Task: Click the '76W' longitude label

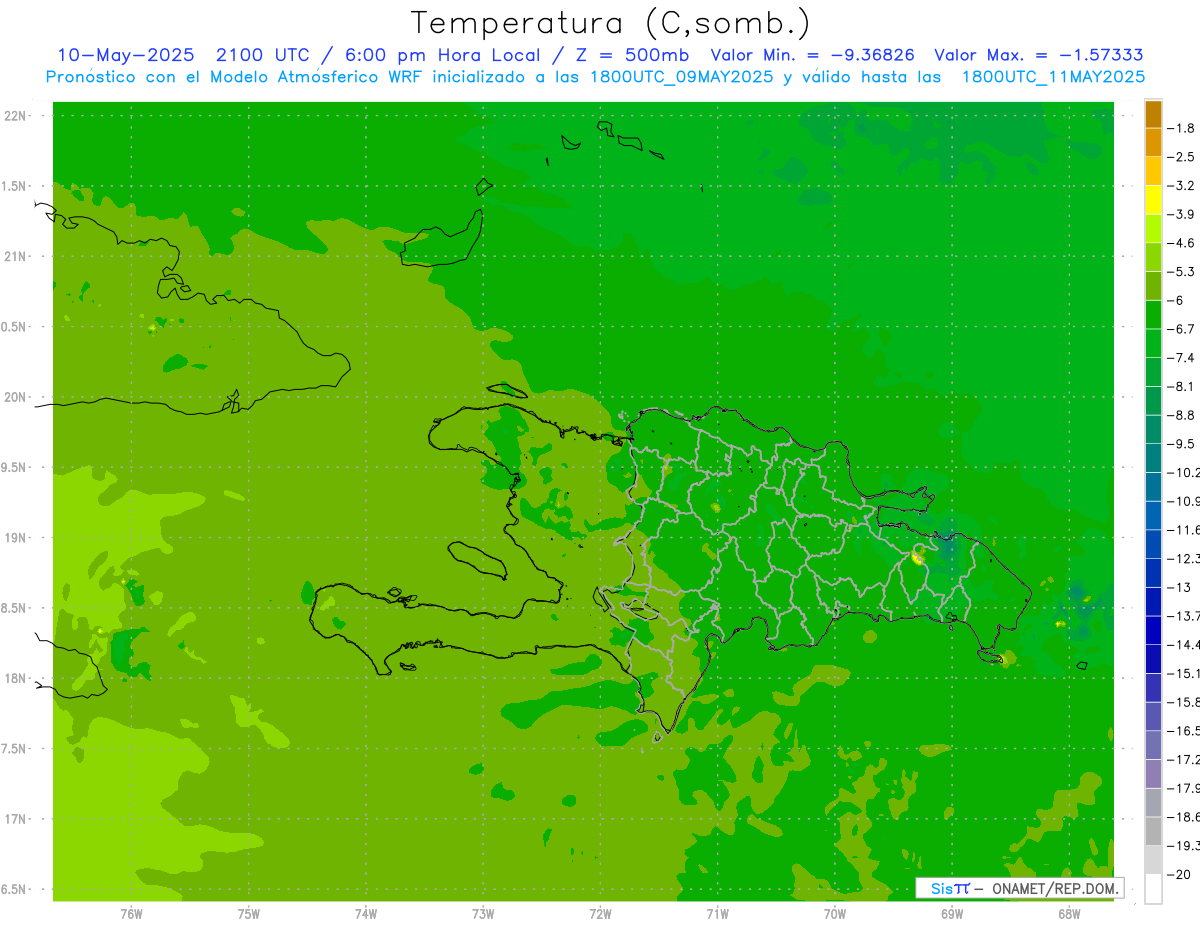Action: pyautogui.click(x=131, y=914)
